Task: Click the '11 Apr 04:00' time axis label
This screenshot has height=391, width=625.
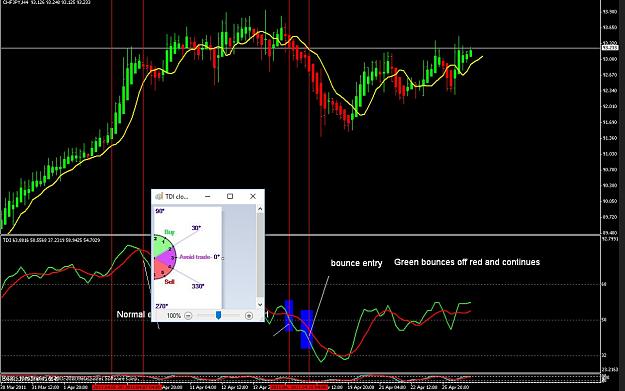Action: click(203, 387)
